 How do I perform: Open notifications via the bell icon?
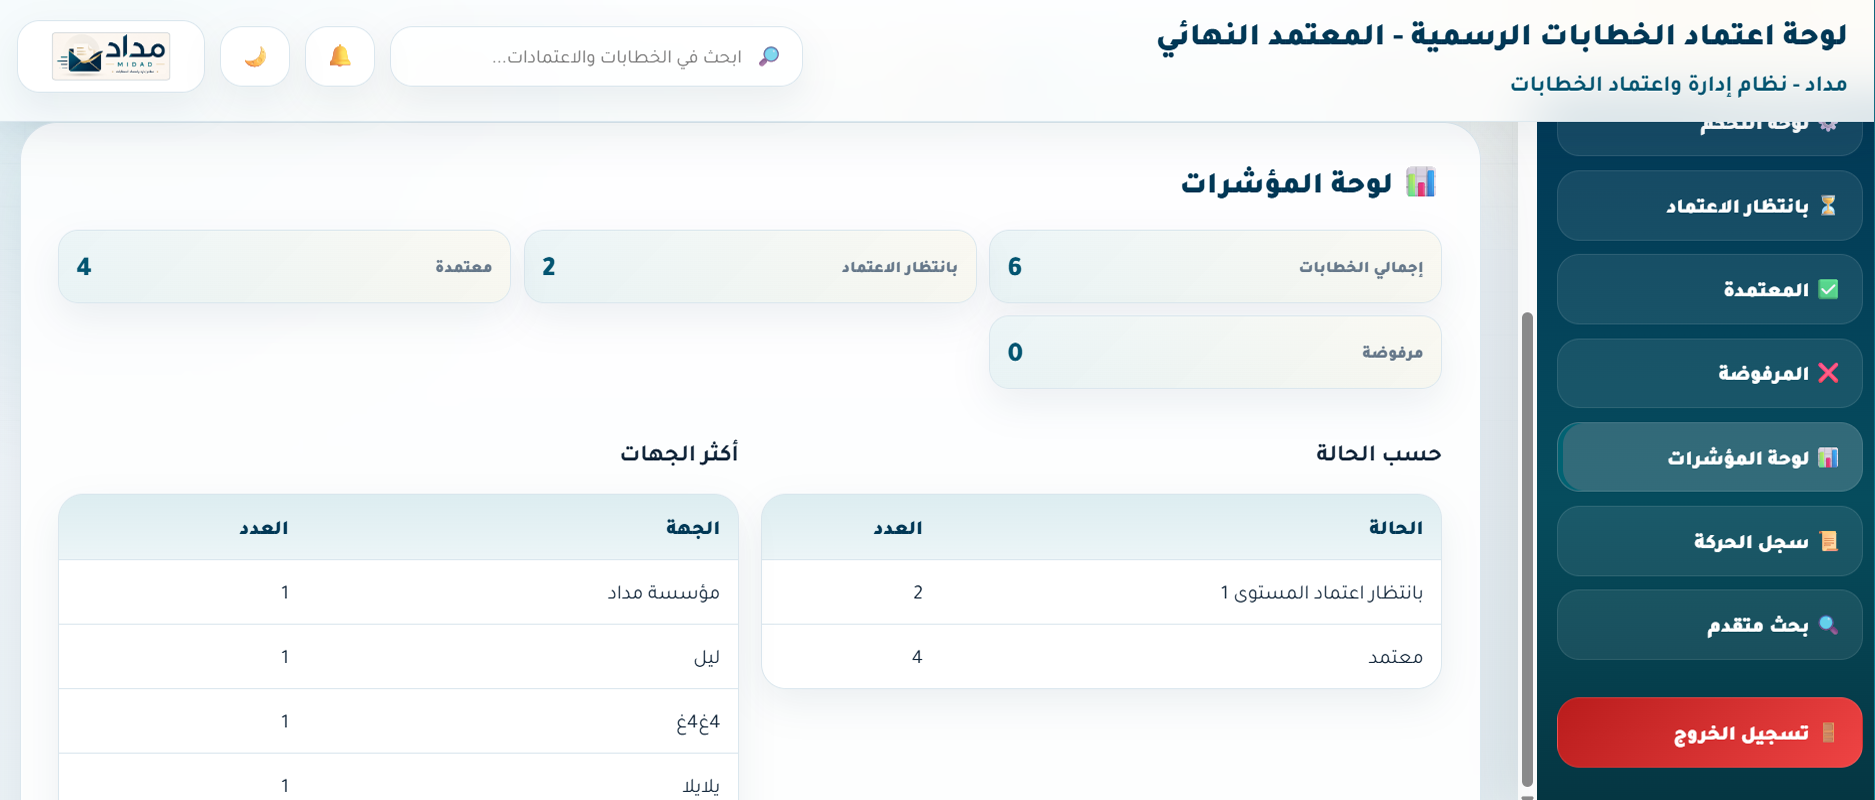(340, 56)
